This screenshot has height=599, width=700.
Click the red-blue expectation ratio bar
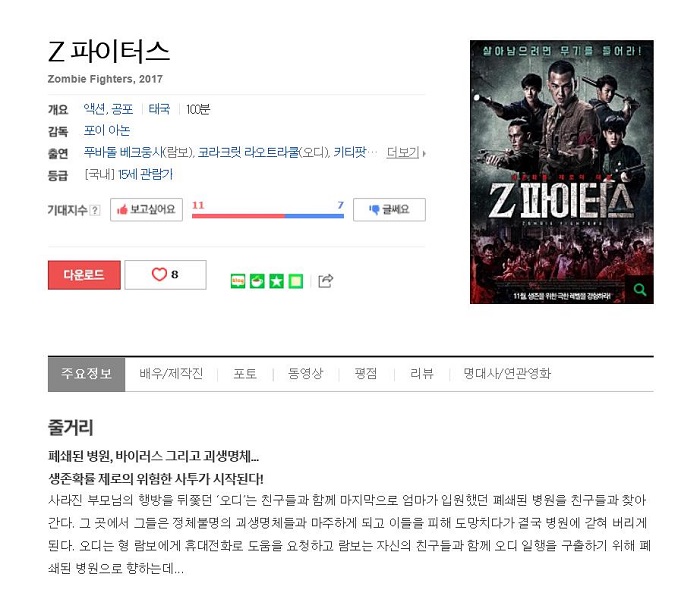point(268,216)
